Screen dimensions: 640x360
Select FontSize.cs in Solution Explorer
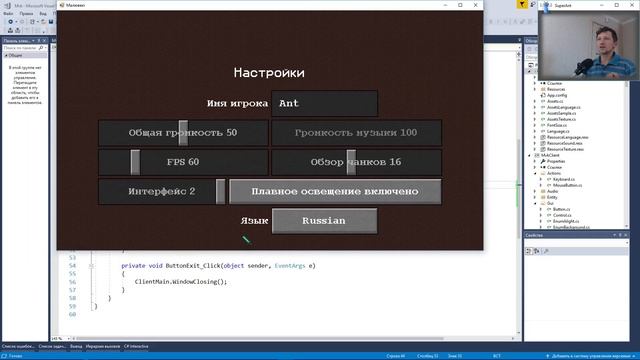tap(557, 125)
